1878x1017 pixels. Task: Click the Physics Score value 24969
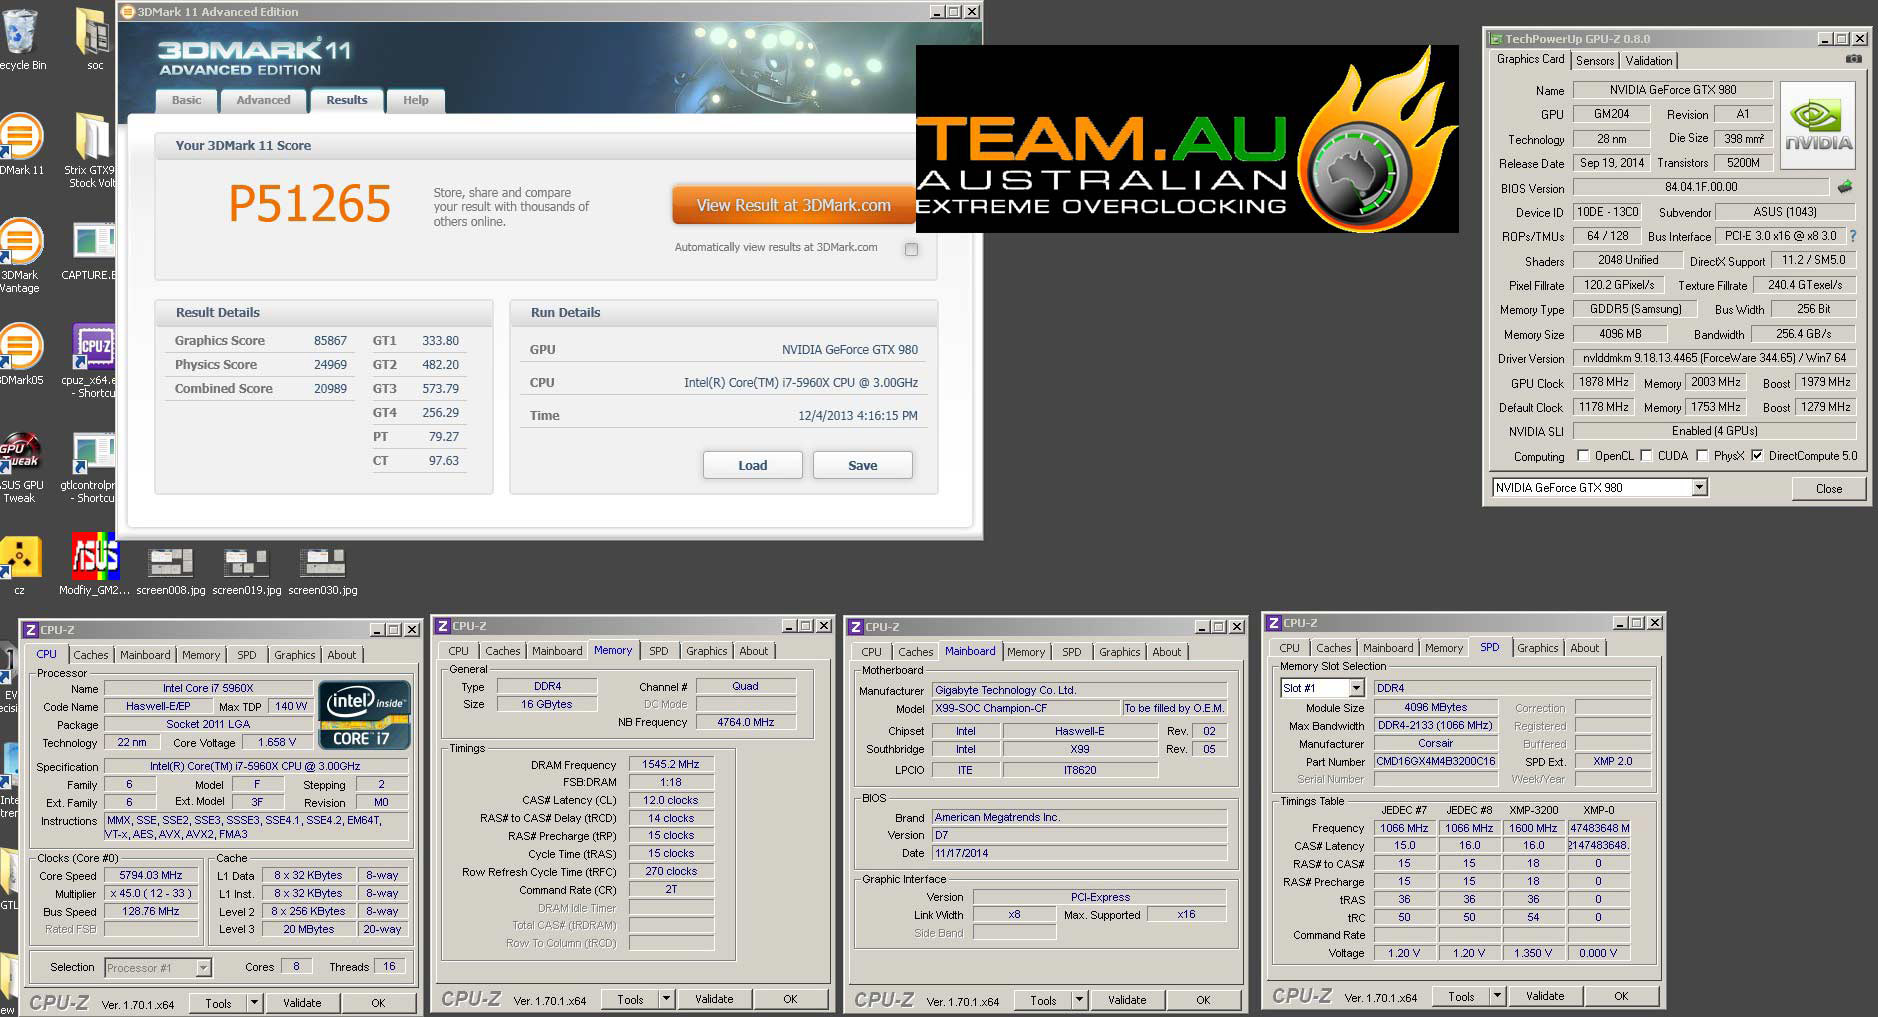[x=331, y=365]
